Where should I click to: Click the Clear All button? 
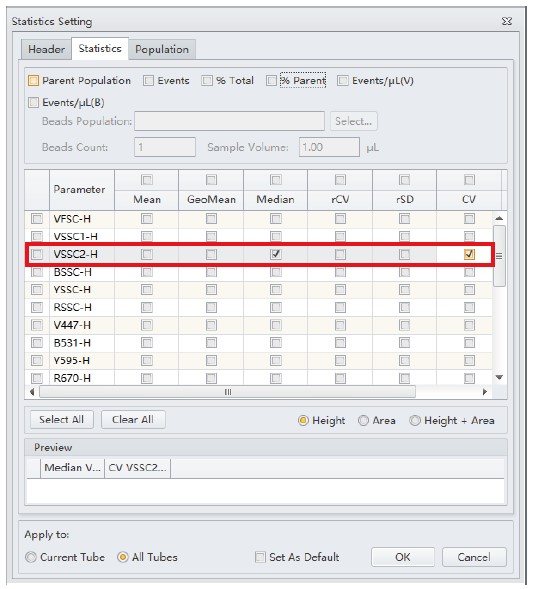coord(133,420)
